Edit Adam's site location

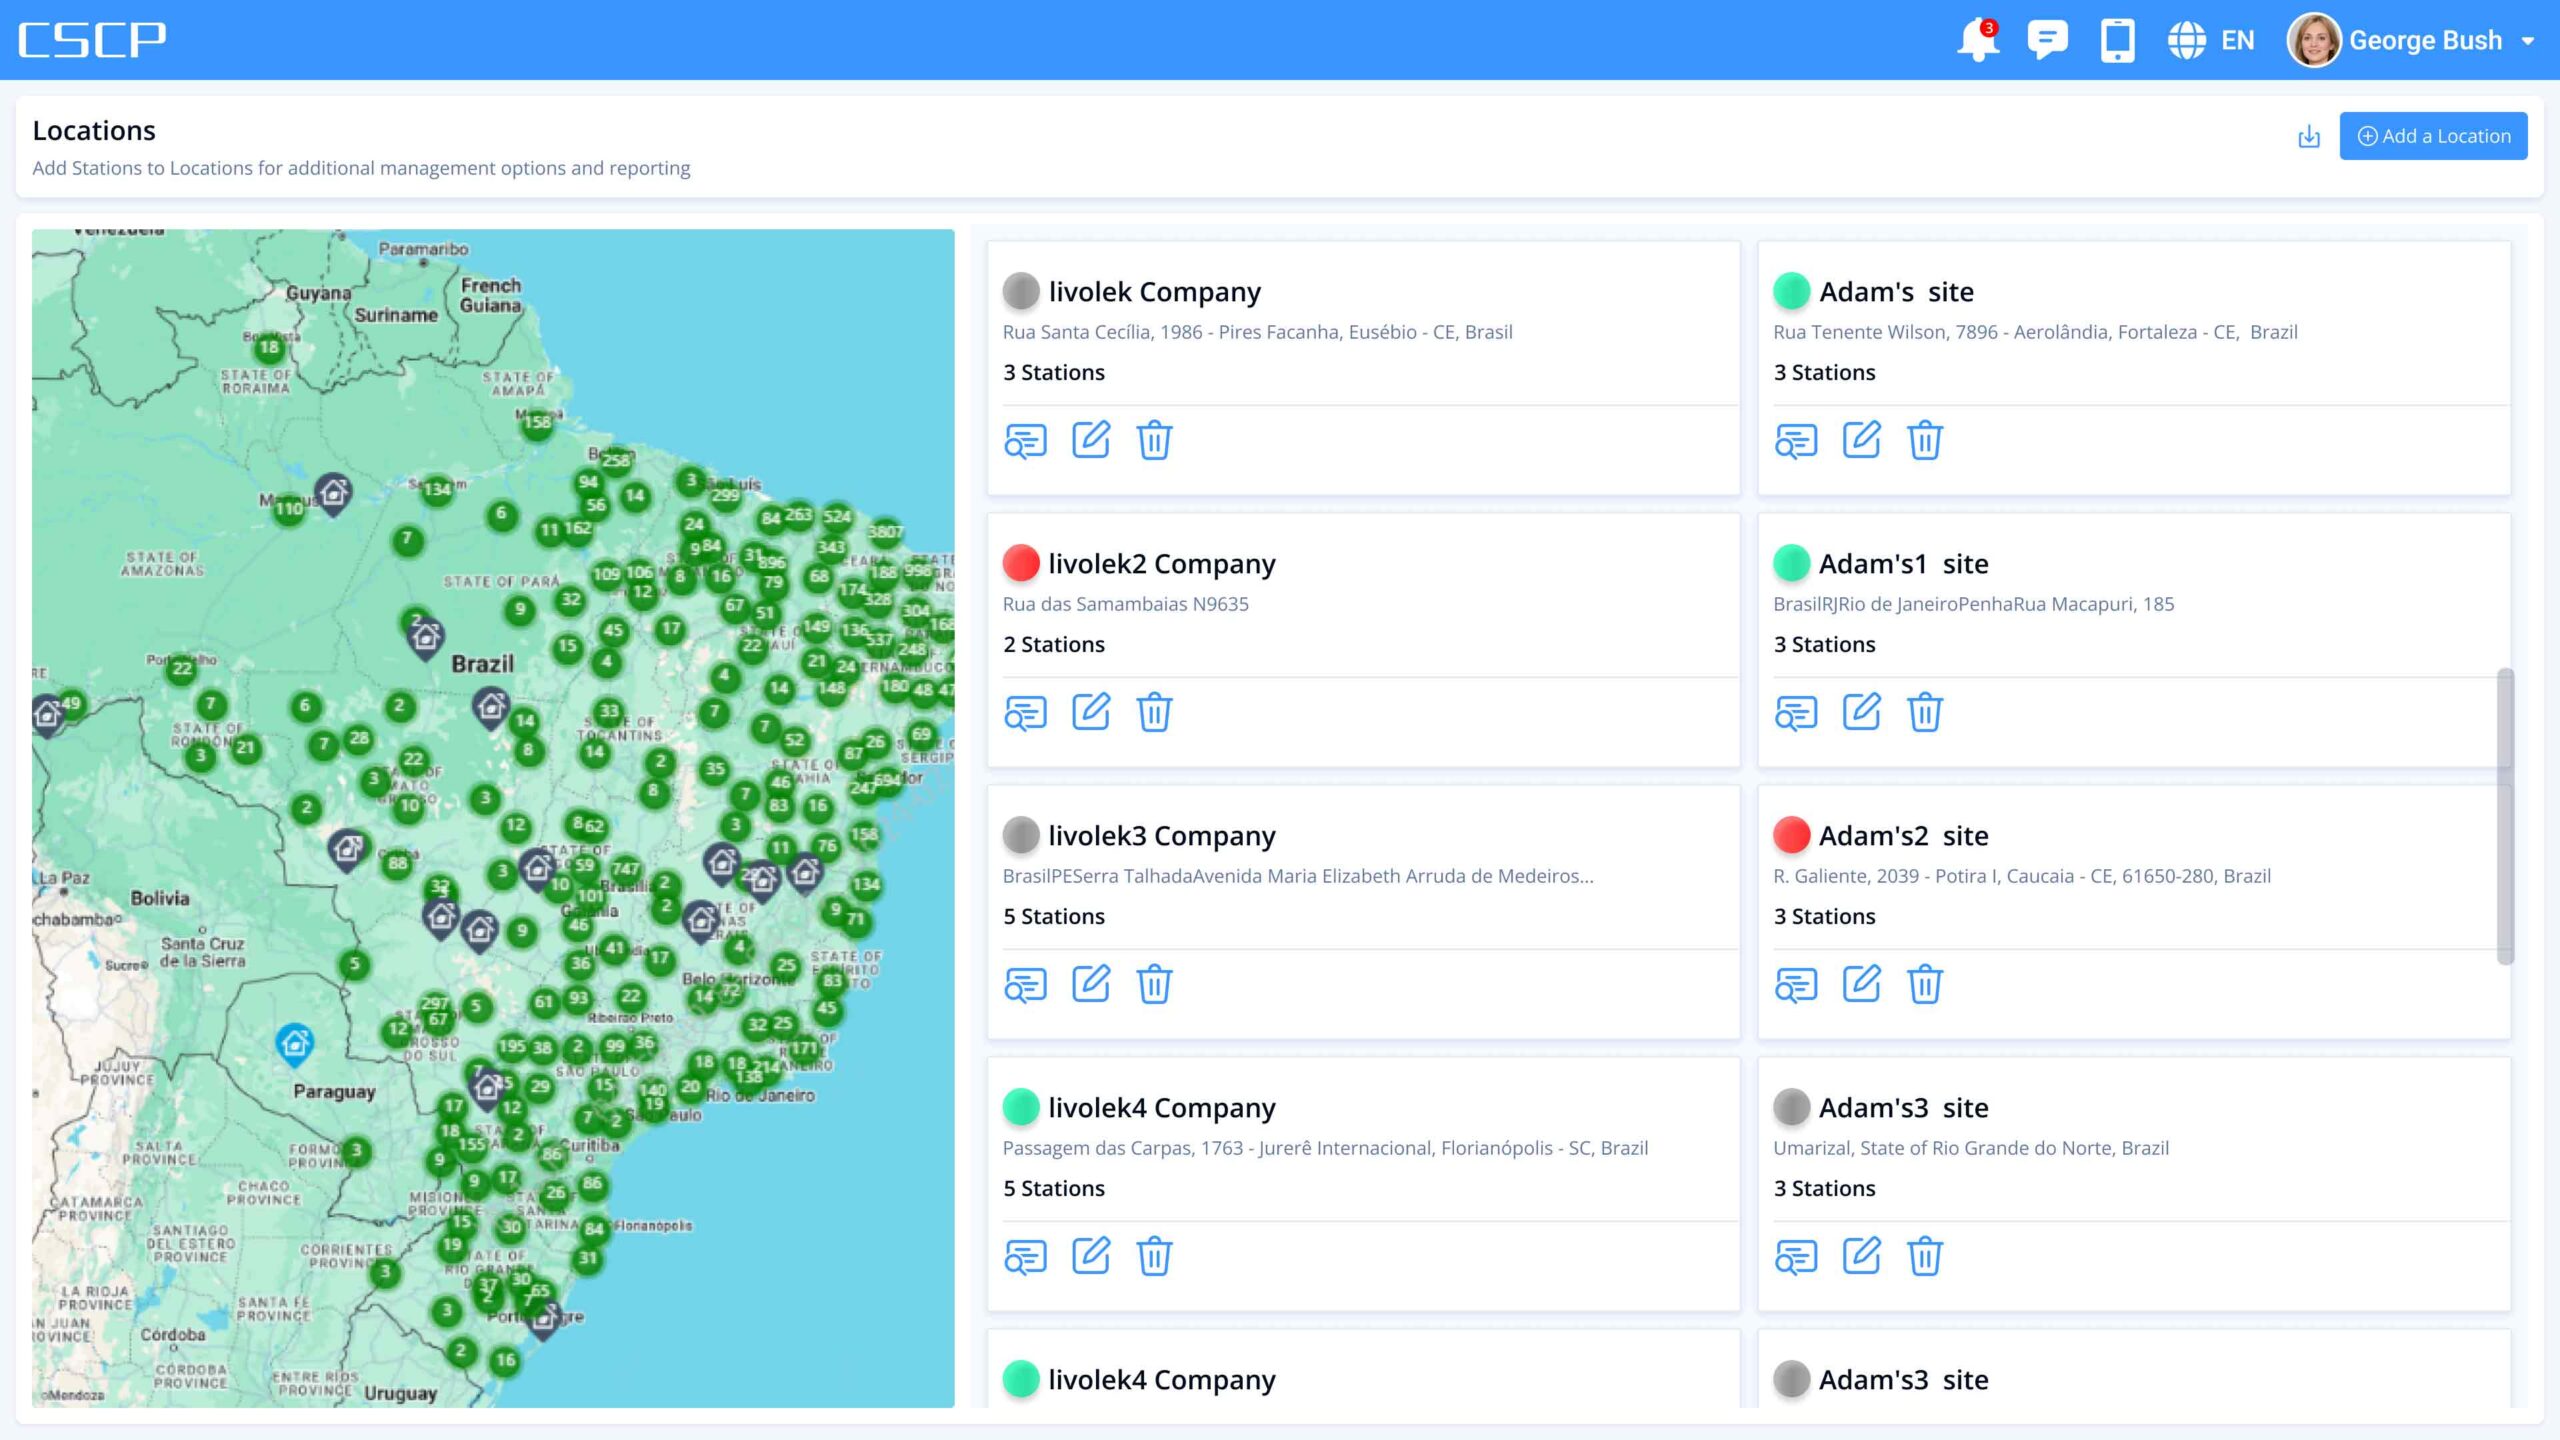tap(1861, 440)
